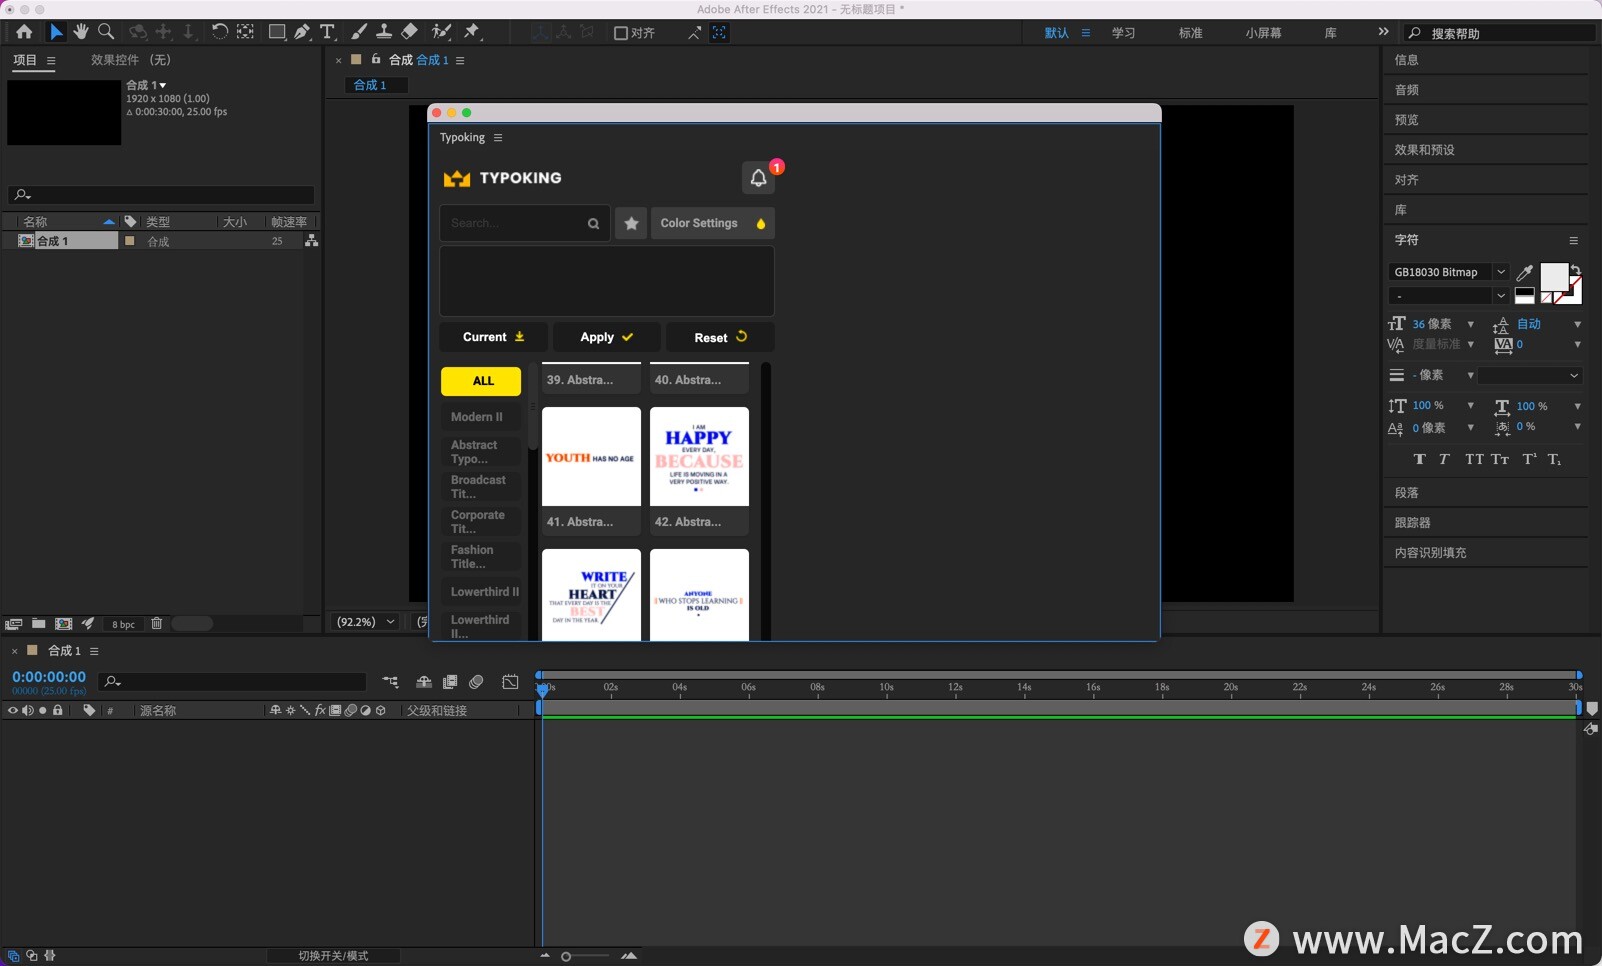Select the Eraser tool
The width and height of the screenshot is (1602, 966).
(x=409, y=32)
